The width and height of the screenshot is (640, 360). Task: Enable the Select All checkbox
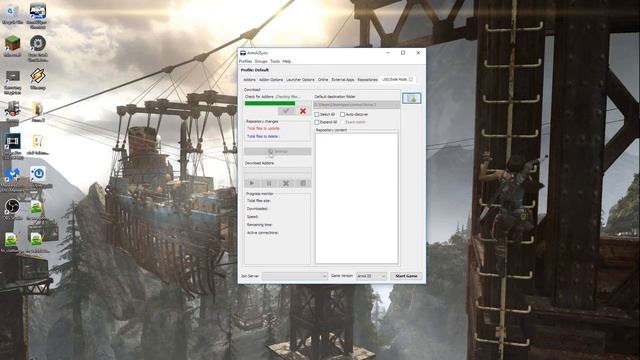[x=317, y=115]
